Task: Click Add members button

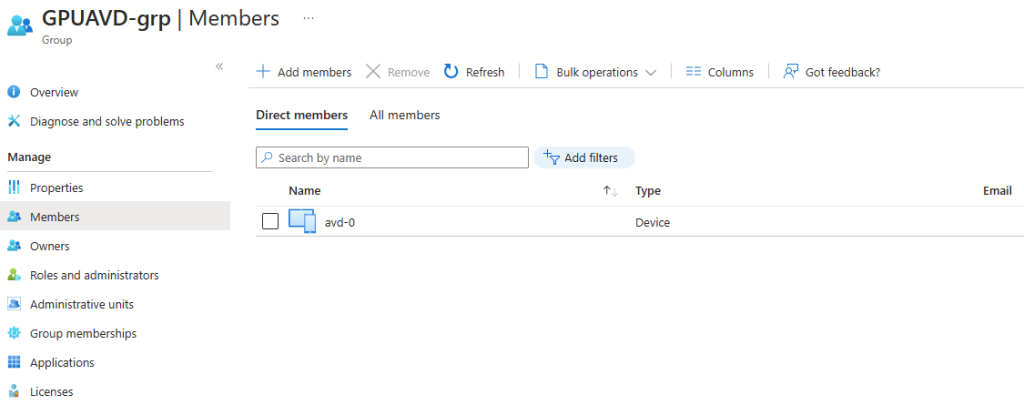Action: 304,72
